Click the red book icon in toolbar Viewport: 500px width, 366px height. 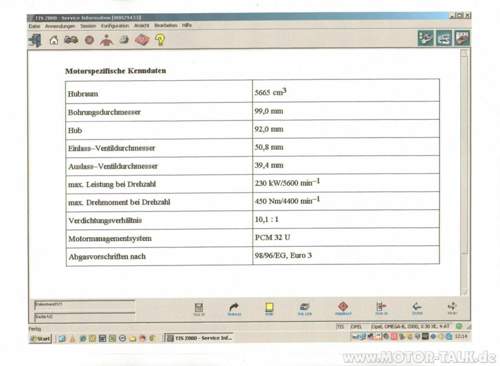(142, 40)
